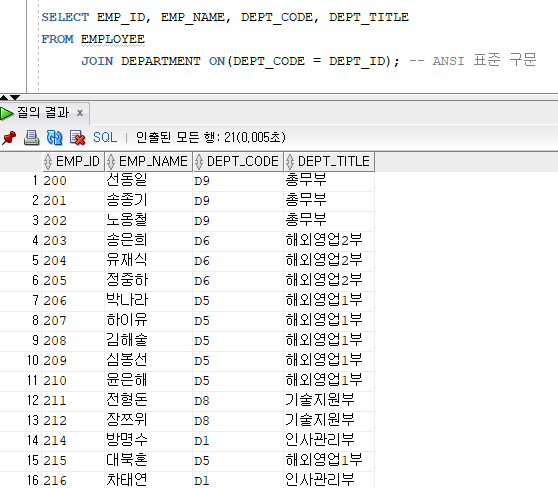Select the EMP_ID cell 216

pyautogui.click(x=73, y=479)
